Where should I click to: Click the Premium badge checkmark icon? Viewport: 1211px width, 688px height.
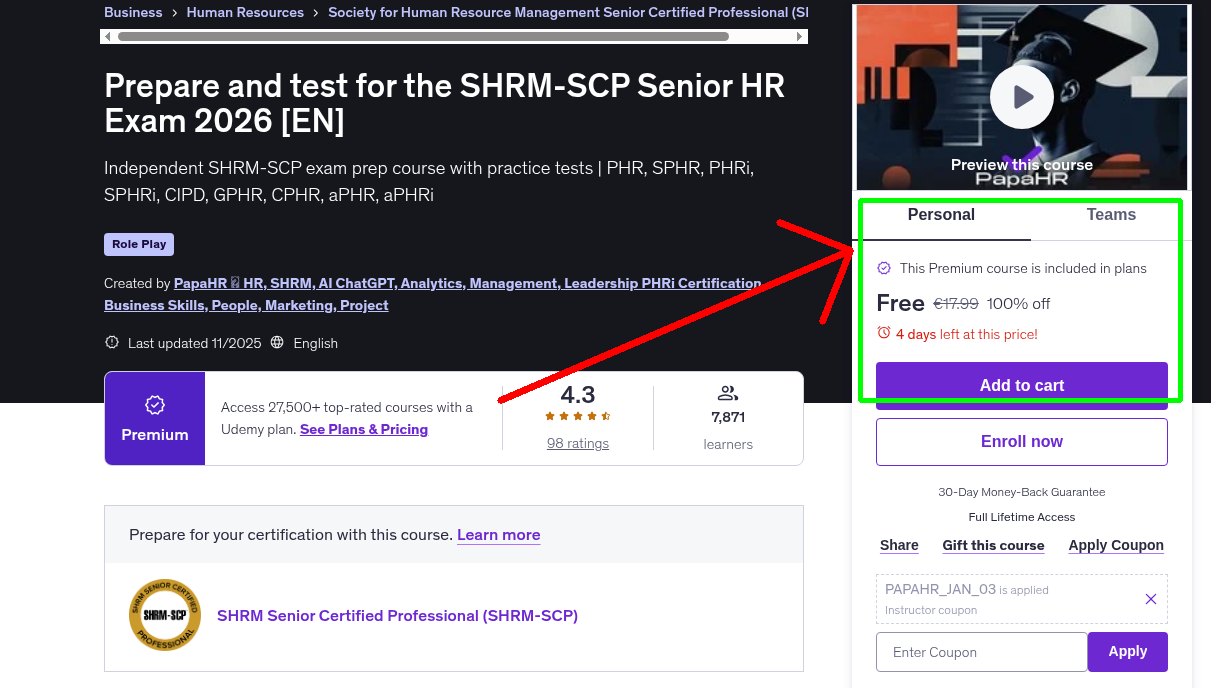click(154, 405)
